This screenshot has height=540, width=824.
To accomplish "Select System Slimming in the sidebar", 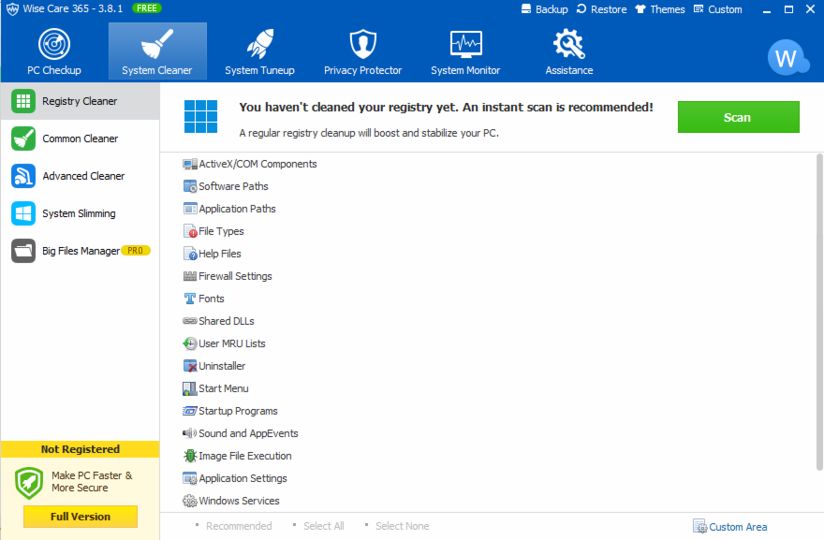I will (x=80, y=213).
